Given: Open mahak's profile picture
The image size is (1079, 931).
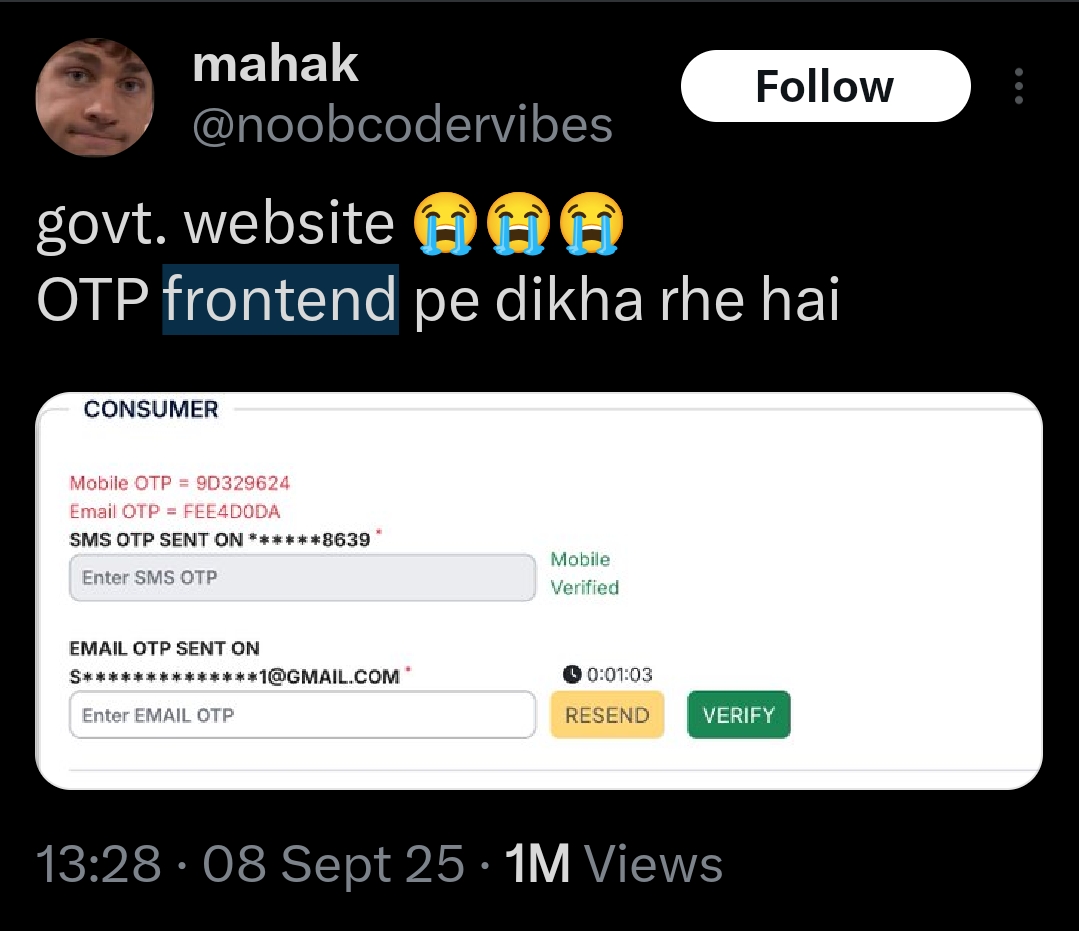Looking at the screenshot, I should pos(95,97).
